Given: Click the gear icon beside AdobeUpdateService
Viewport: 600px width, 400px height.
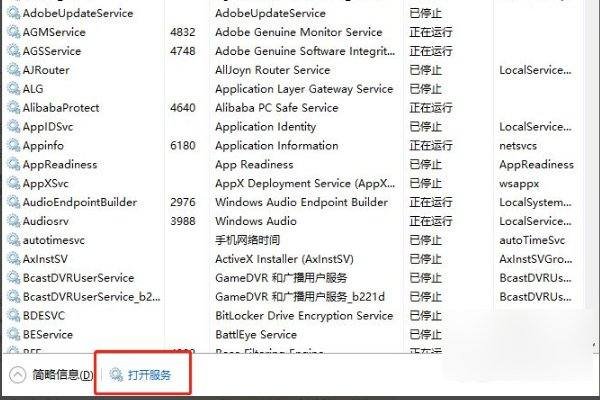Looking at the screenshot, I should point(12,13).
